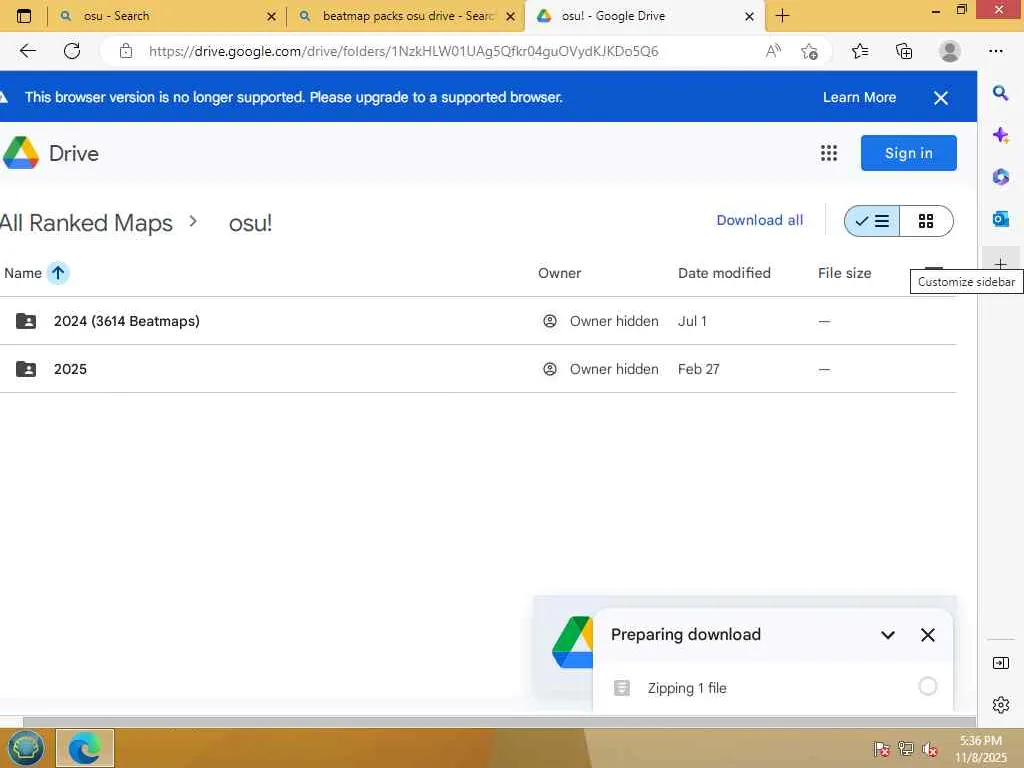Click the File size column header

pos(844,273)
